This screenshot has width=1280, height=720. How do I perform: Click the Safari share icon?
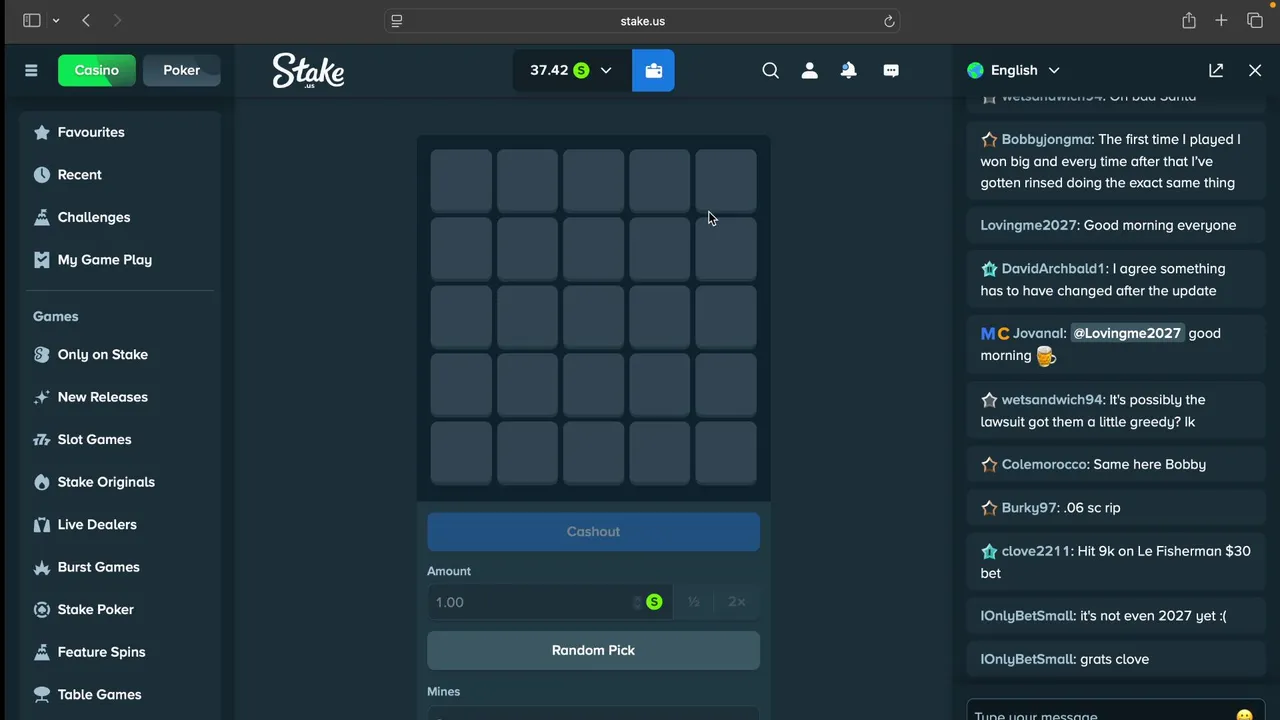click(x=1188, y=20)
